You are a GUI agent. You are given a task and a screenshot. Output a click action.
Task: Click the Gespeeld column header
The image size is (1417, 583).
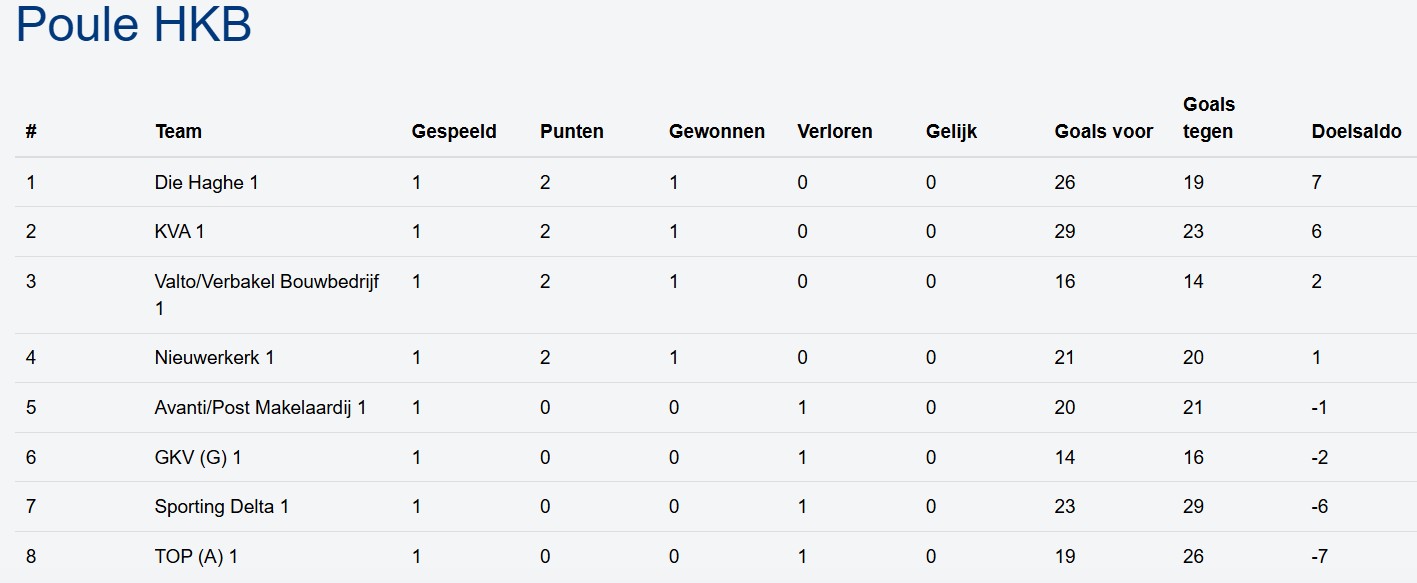click(453, 131)
